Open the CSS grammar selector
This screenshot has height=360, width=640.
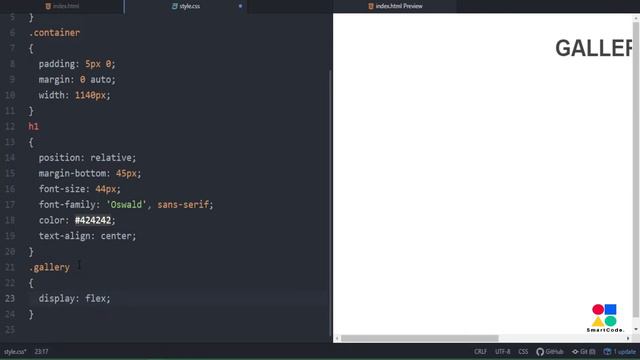click(x=523, y=351)
